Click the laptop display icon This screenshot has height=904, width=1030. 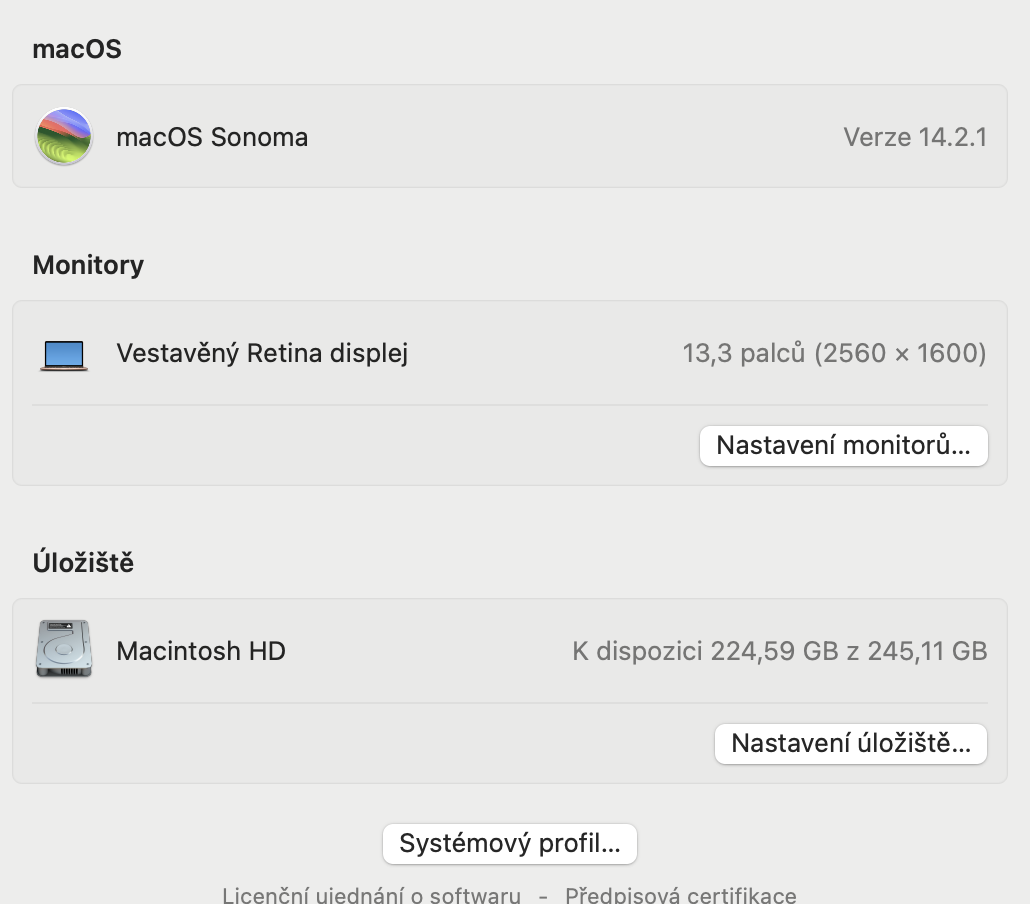(64, 354)
